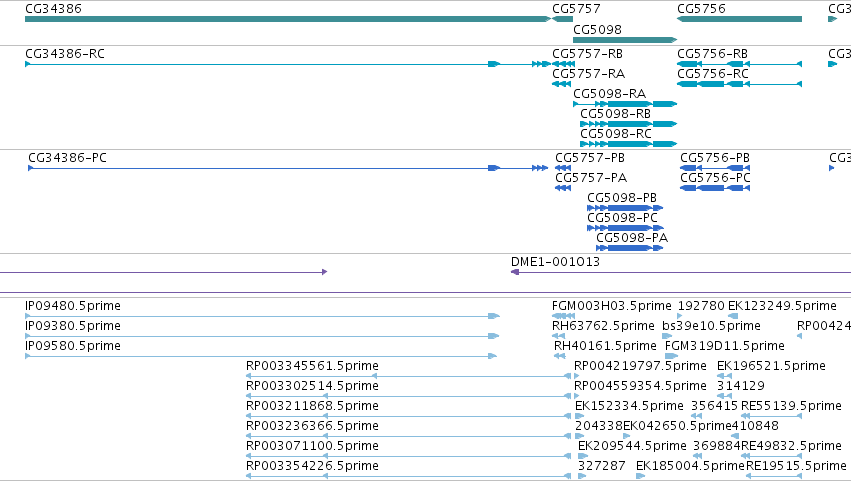Select the CG5757 gene label

(x=576, y=9)
